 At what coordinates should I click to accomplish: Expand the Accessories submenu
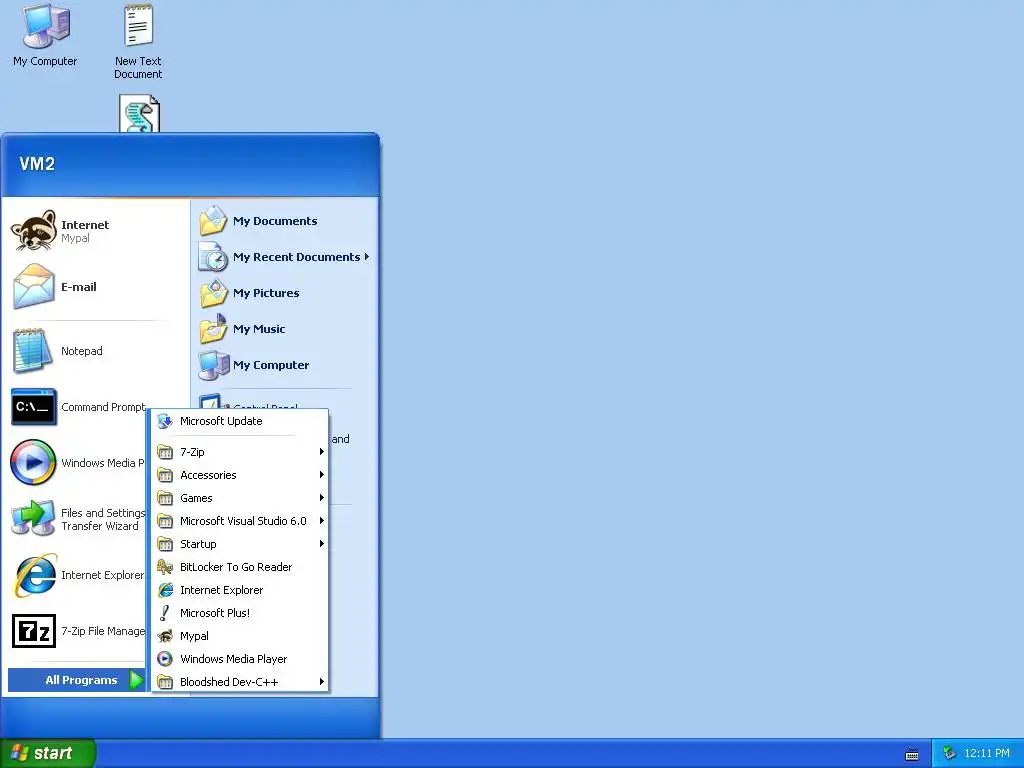click(x=240, y=475)
